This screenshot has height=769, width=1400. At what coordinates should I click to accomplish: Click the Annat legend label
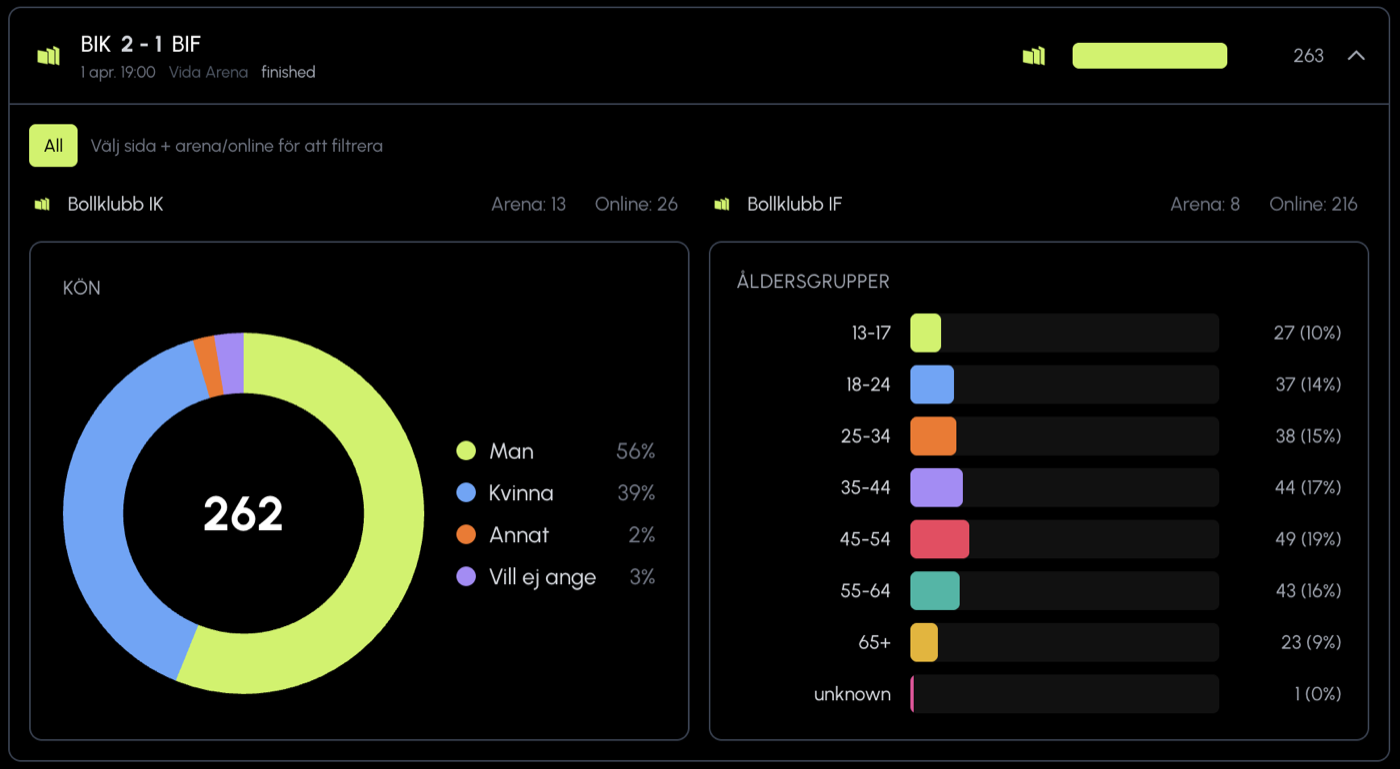click(519, 535)
